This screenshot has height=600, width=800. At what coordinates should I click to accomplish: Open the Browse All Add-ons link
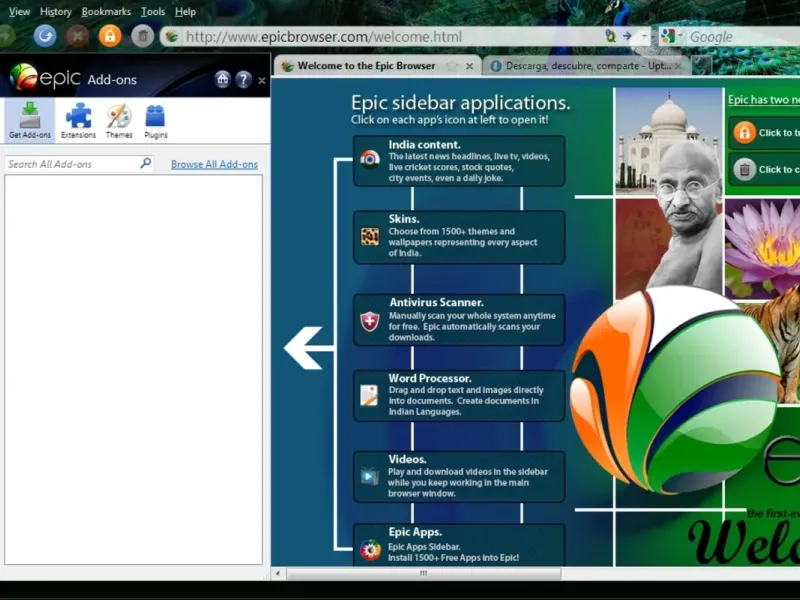[214, 164]
